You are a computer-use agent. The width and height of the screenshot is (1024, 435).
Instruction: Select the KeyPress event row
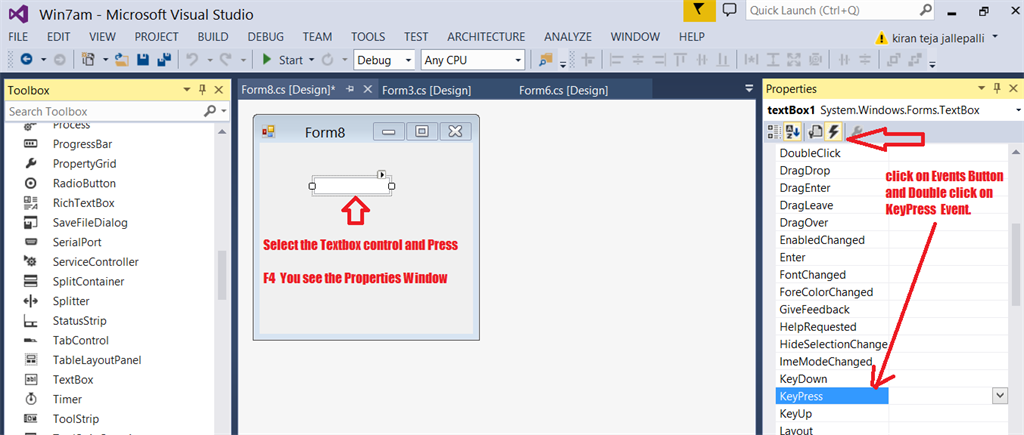point(891,396)
